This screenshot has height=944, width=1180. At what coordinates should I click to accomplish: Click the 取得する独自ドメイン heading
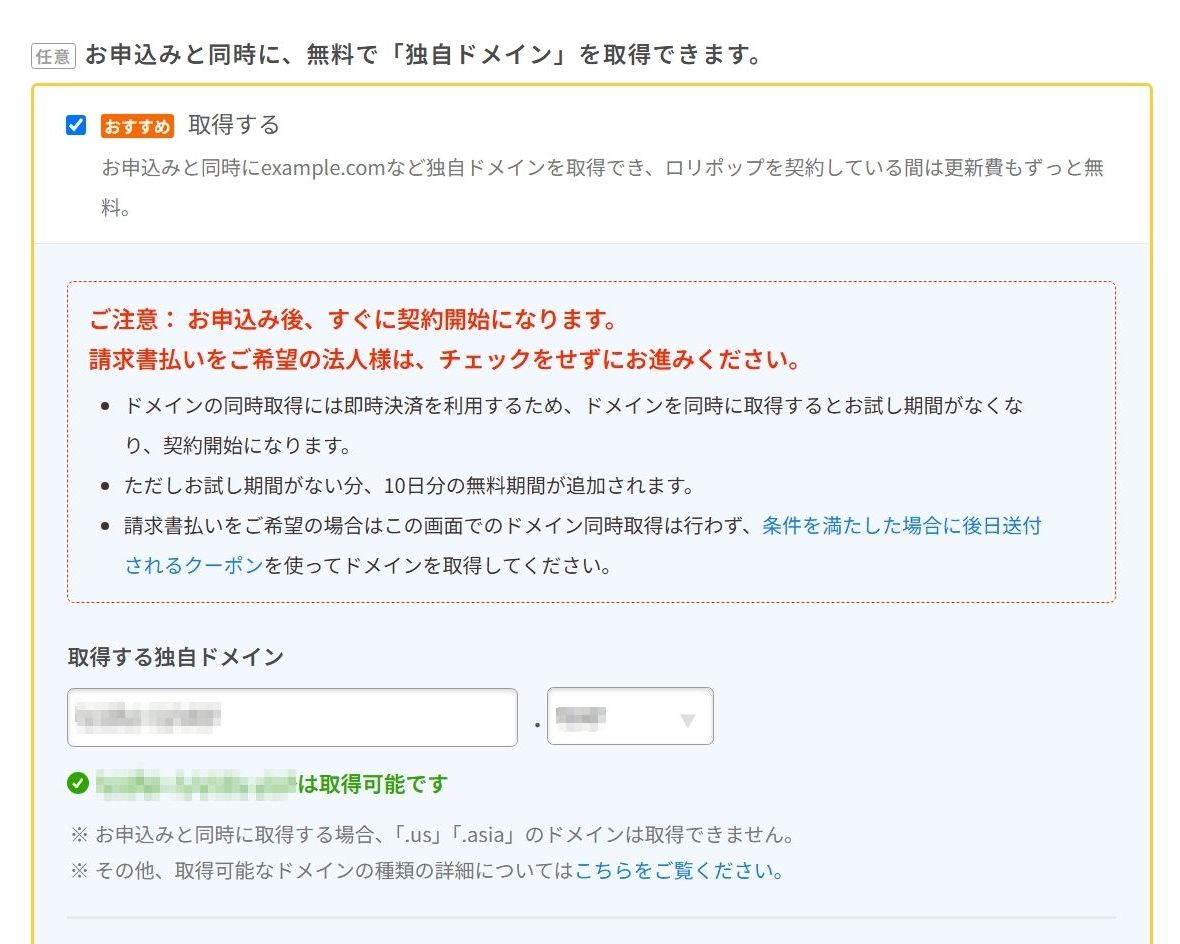(x=175, y=657)
